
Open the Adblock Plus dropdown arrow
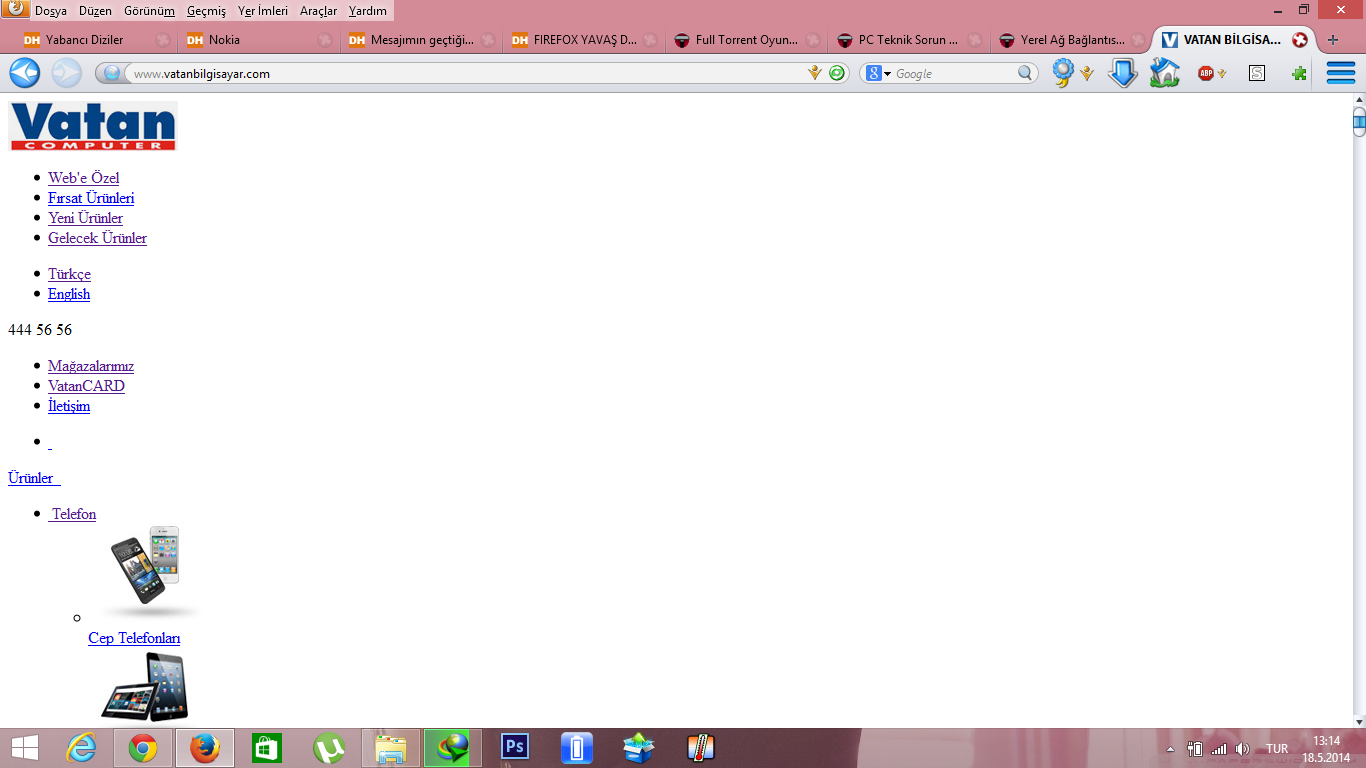tap(1222, 74)
